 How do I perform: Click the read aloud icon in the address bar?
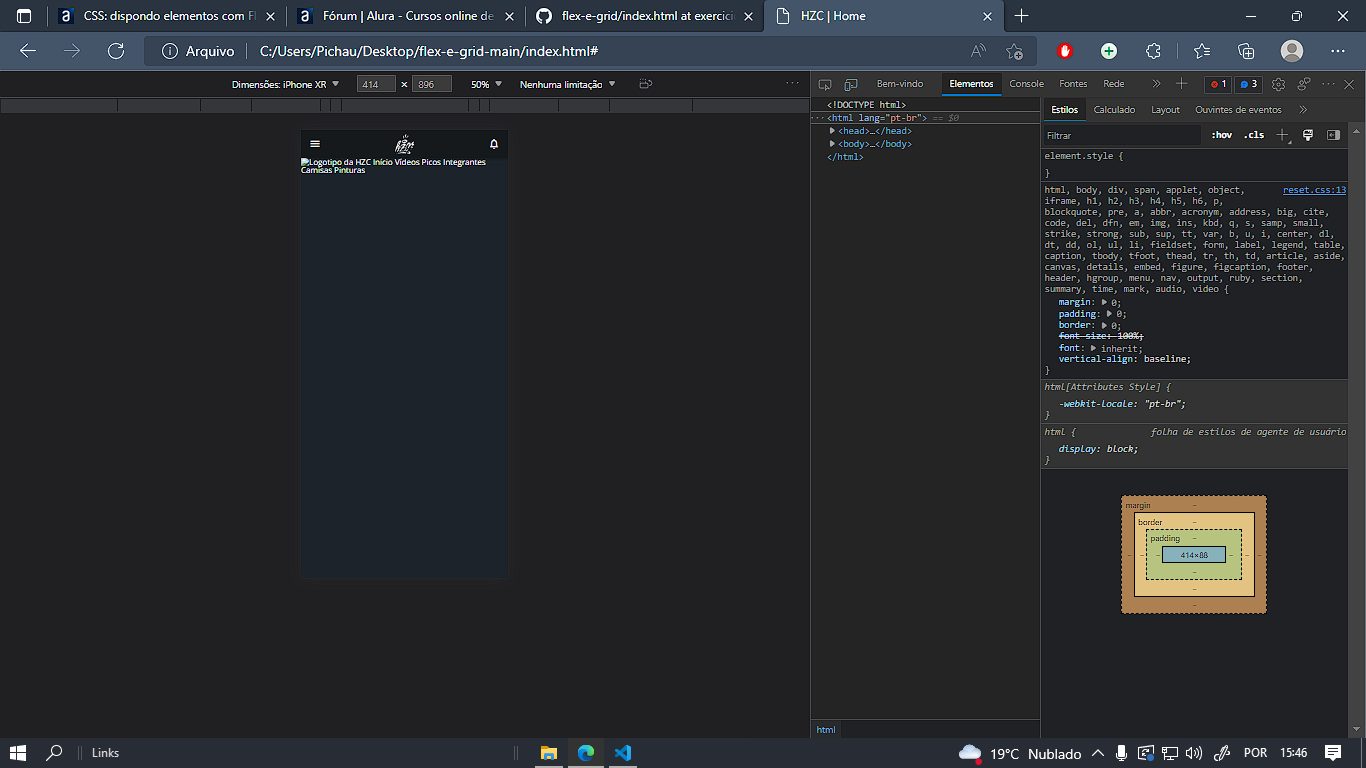click(x=978, y=51)
